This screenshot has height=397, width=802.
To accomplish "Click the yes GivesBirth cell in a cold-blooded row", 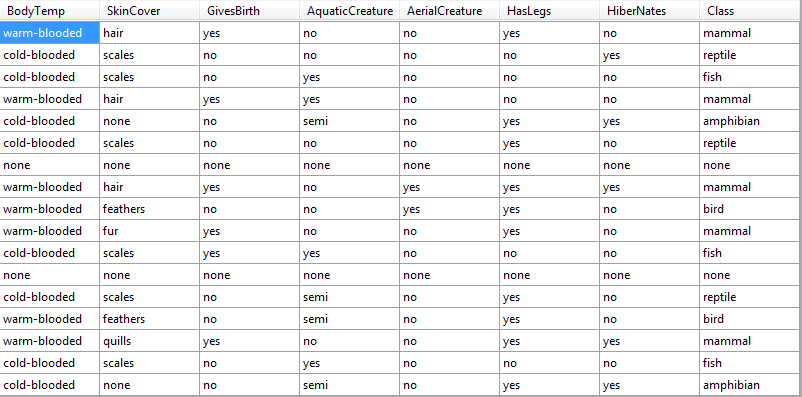I will [x=250, y=253].
